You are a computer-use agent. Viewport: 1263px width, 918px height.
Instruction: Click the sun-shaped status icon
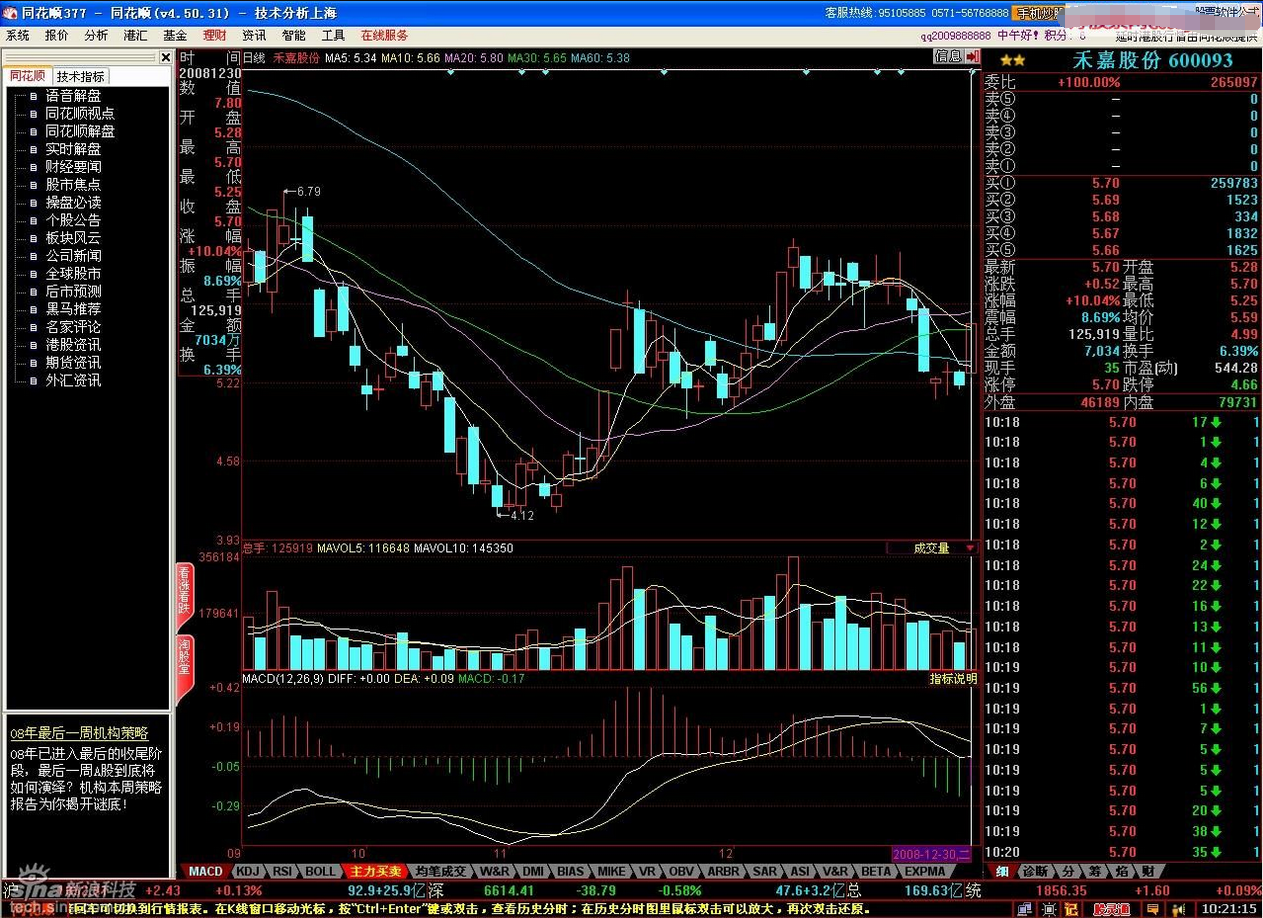tap(1048, 908)
